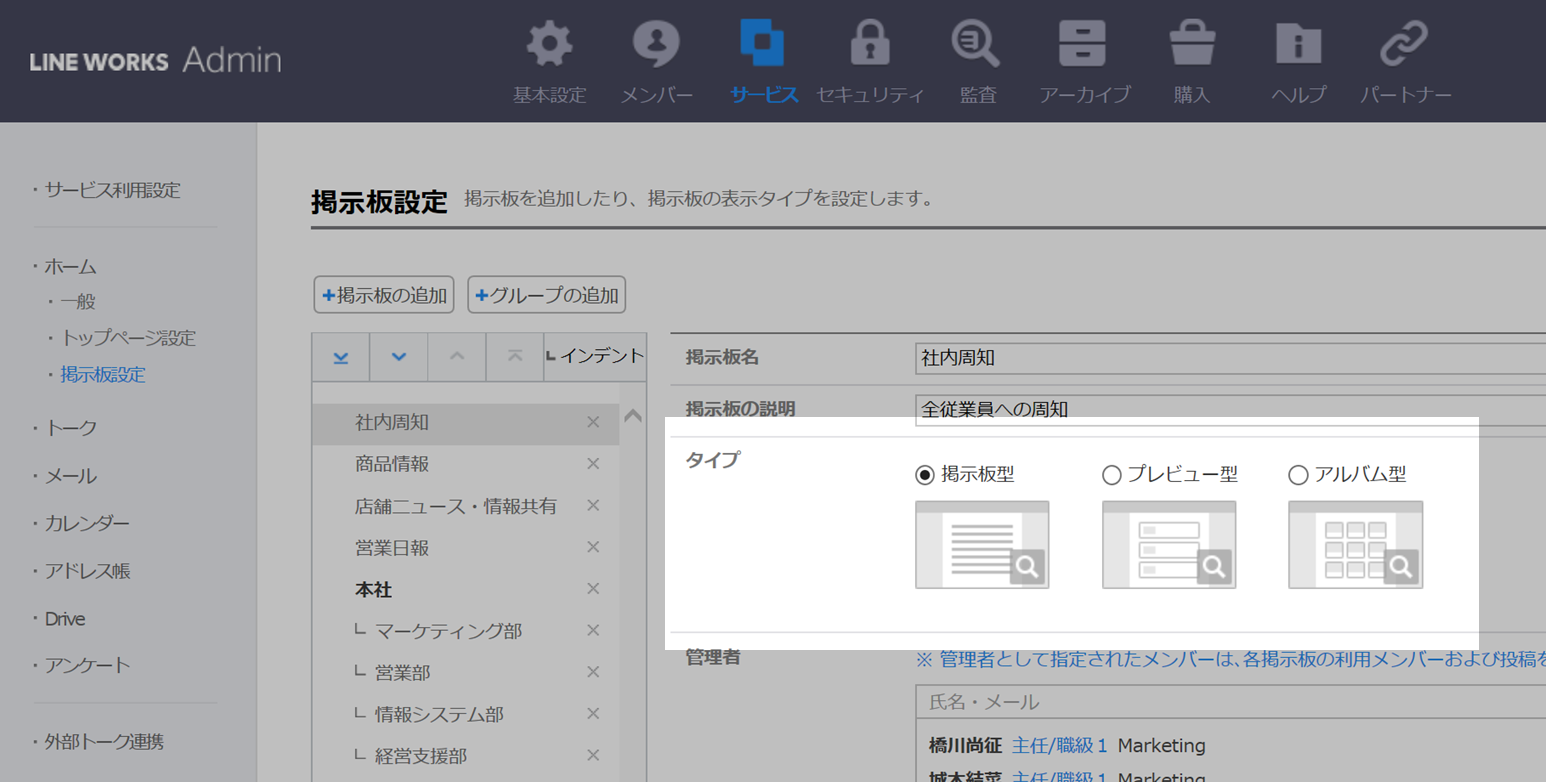Image resolution: width=1547 pixels, height=783 pixels.
Task: Click the 掲示板の追加 button
Action: 384,296
